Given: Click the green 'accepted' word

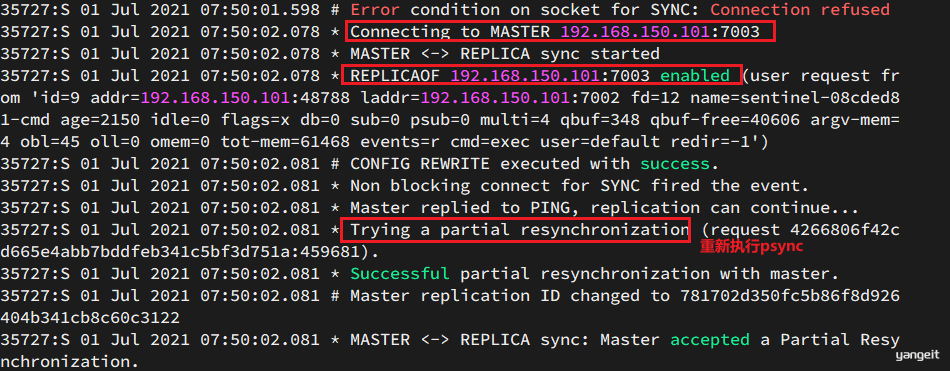Looking at the screenshot, I should 709,339.
